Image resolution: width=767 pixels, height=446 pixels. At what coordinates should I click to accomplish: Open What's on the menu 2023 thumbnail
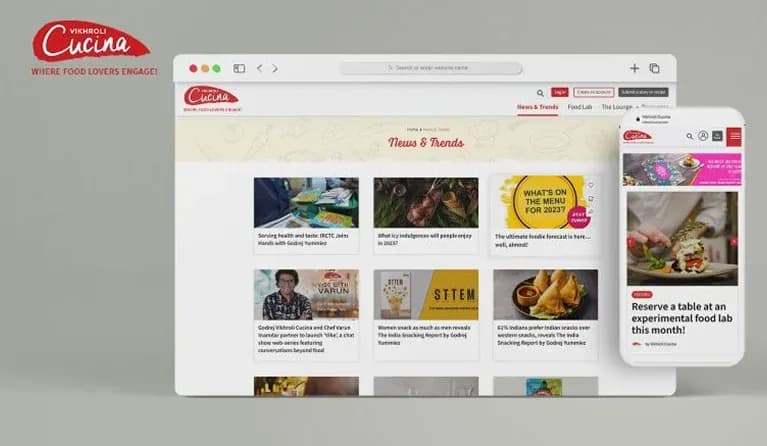click(542, 202)
